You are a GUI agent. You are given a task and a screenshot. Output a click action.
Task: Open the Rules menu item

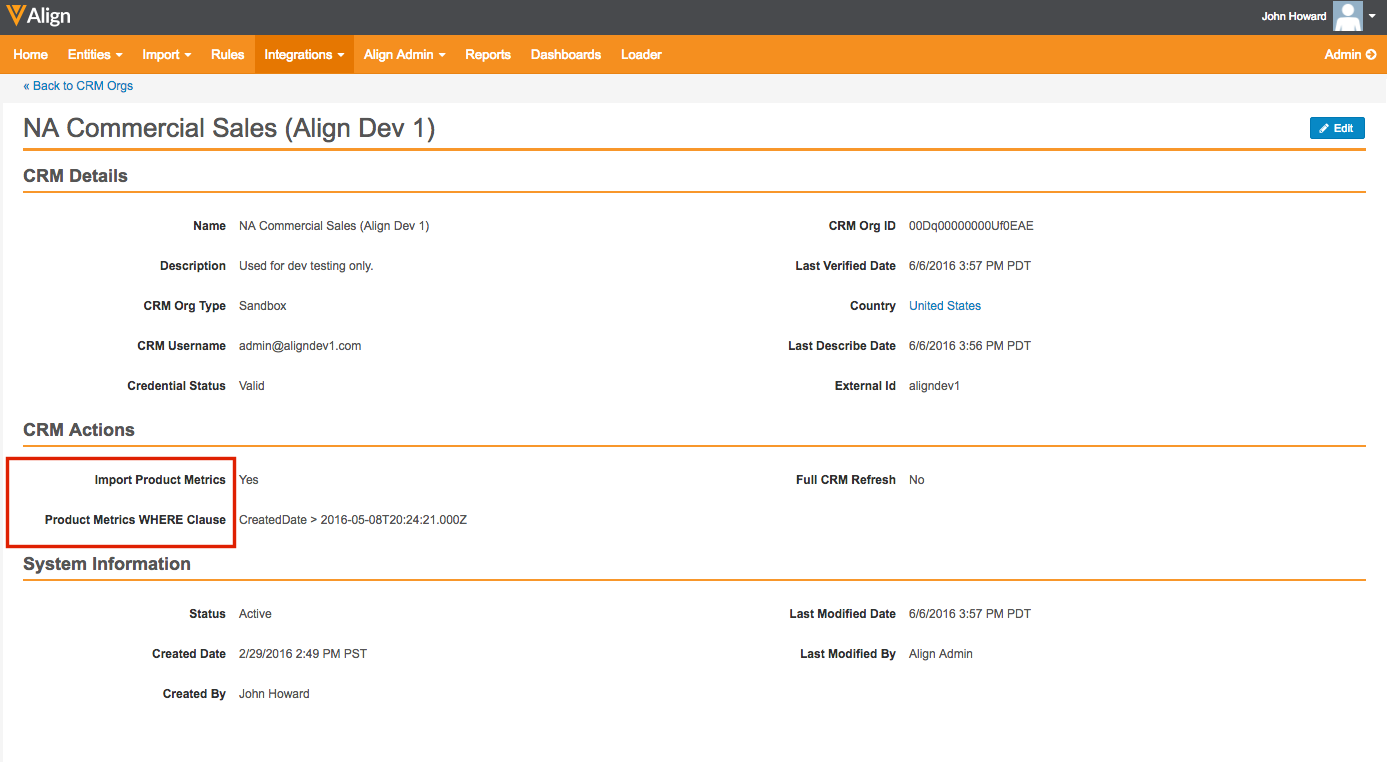click(x=227, y=55)
